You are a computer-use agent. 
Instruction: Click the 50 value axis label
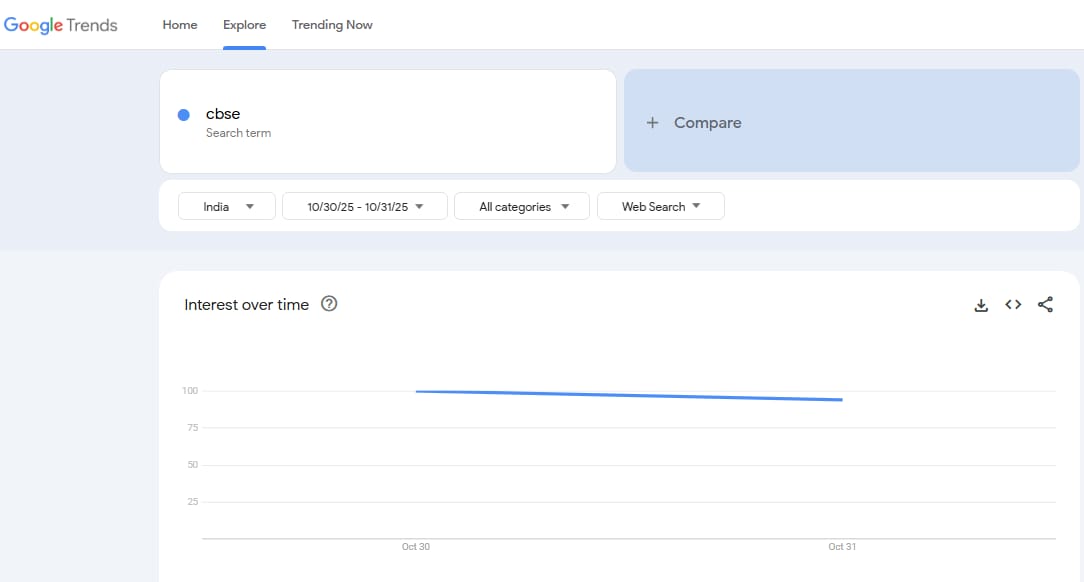(x=193, y=465)
